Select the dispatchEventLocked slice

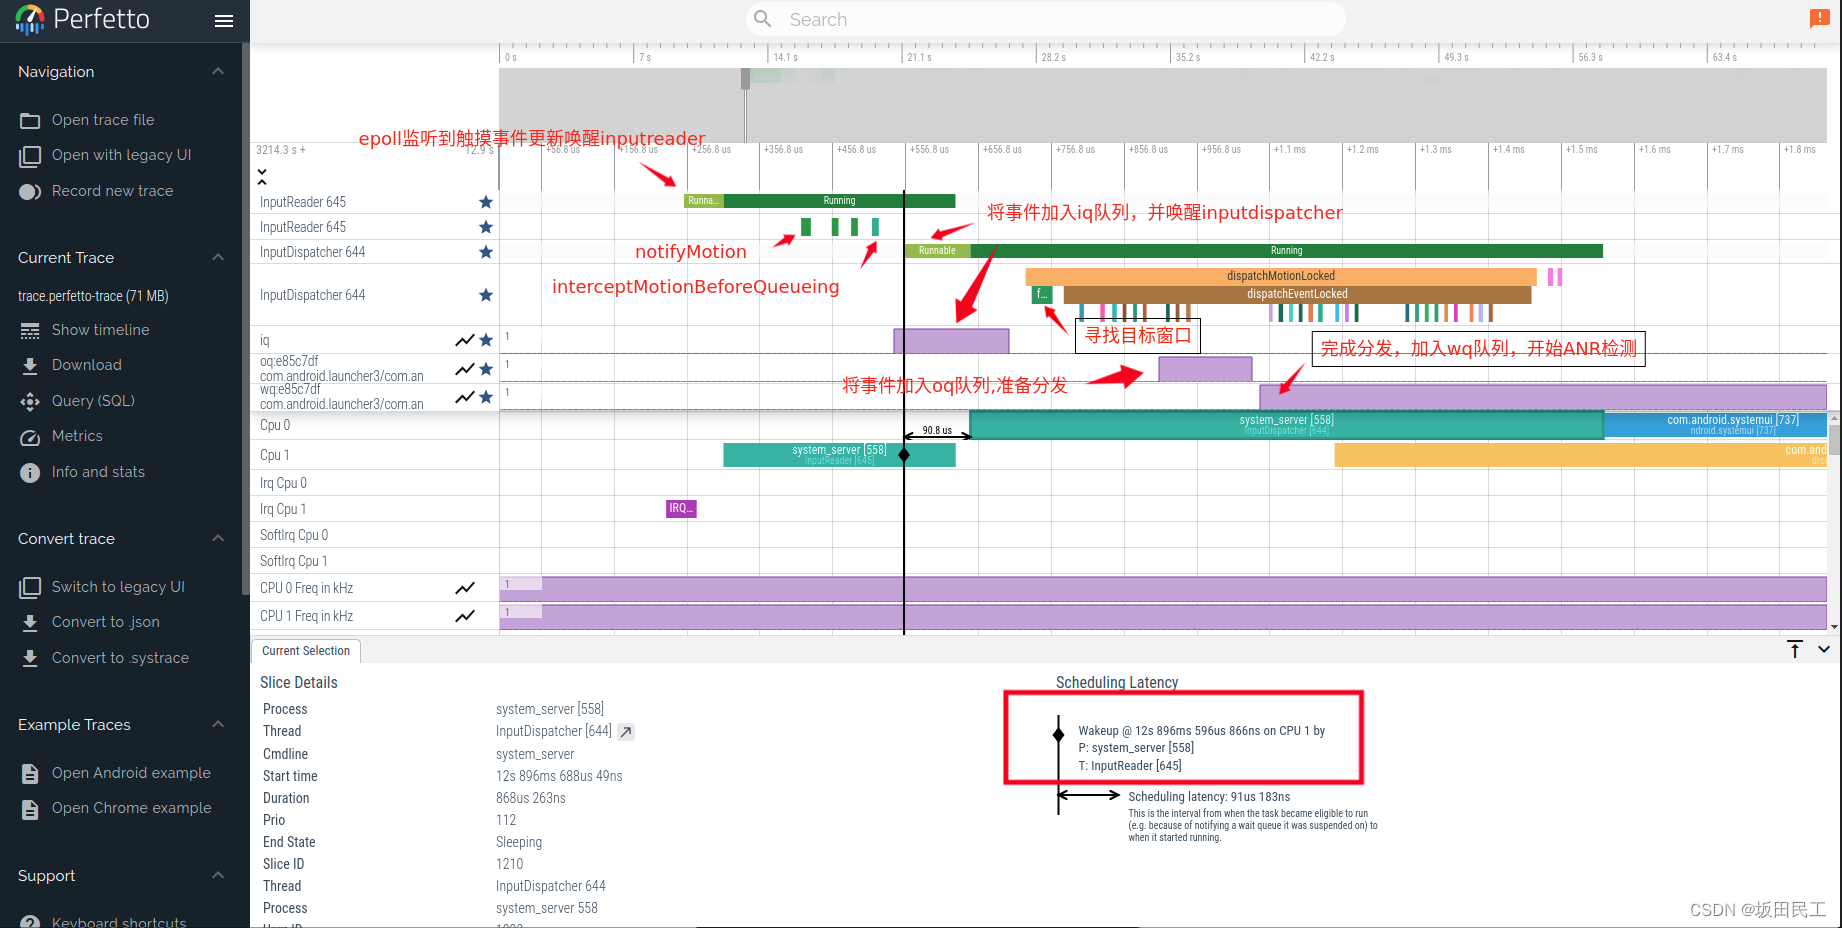pos(1297,294)
